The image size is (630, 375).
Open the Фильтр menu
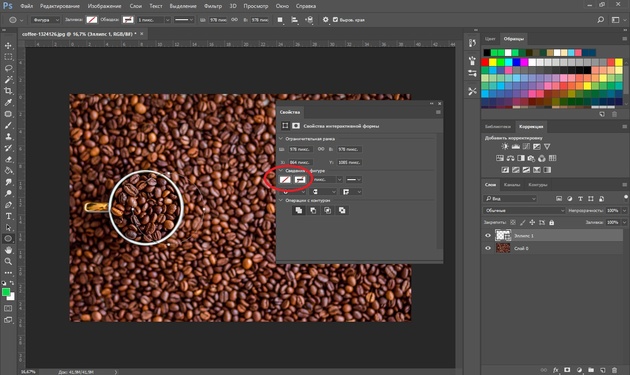tap(213, 6)
